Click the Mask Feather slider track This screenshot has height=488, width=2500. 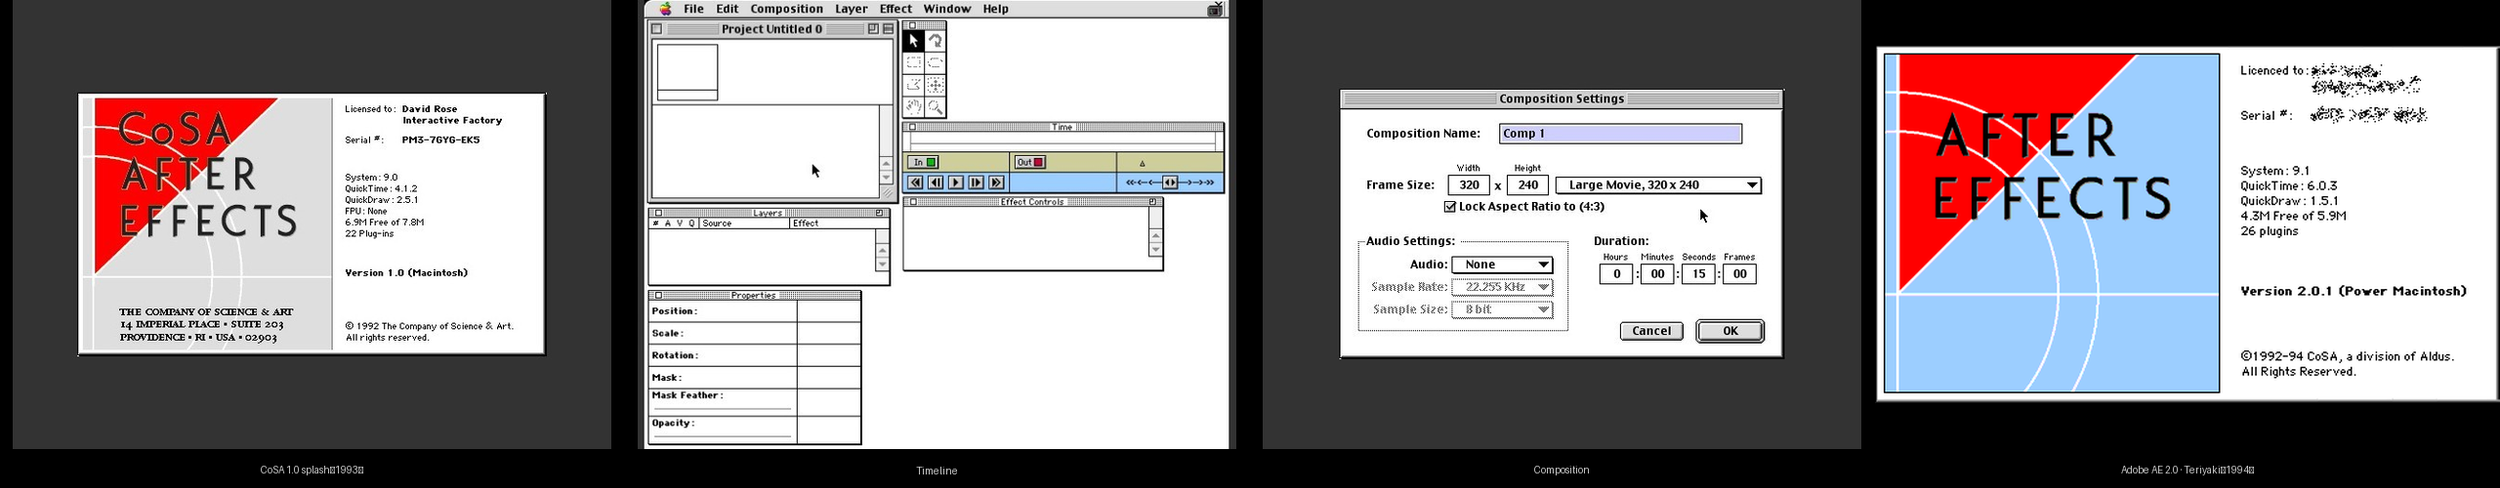pos(722,409)
